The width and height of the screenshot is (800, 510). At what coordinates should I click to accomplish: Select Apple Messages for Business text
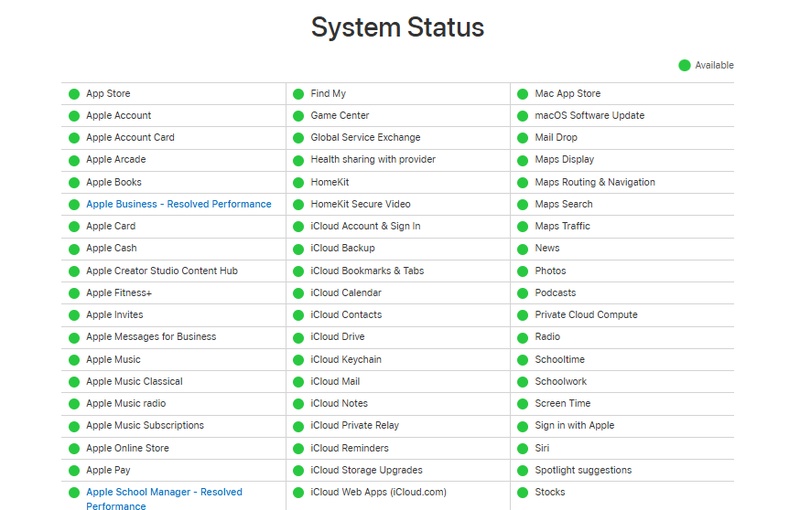(151, 337)
